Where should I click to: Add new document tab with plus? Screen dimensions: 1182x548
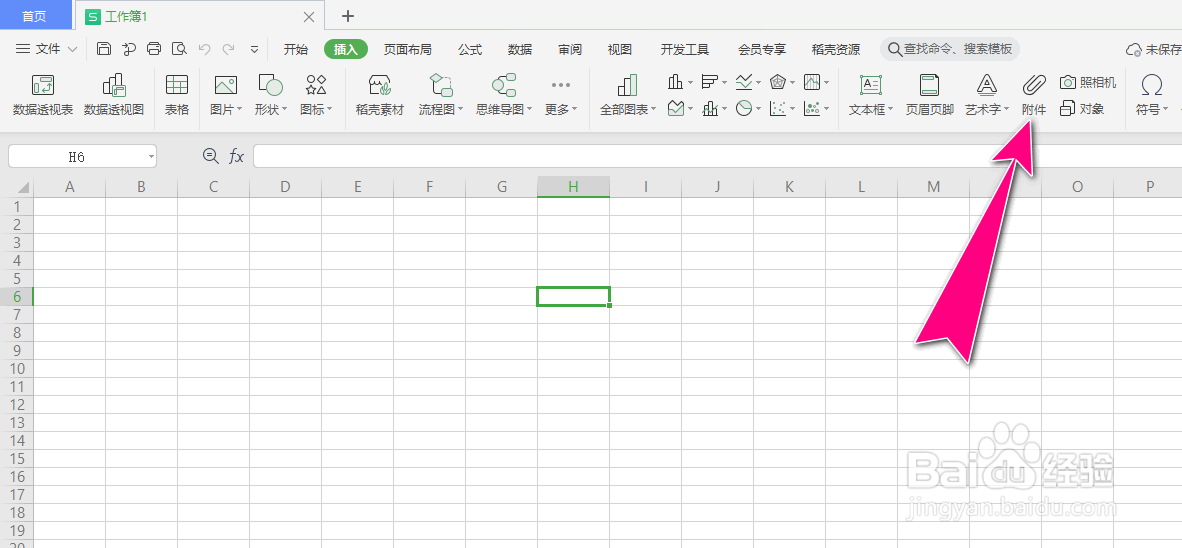pos(348,16)
